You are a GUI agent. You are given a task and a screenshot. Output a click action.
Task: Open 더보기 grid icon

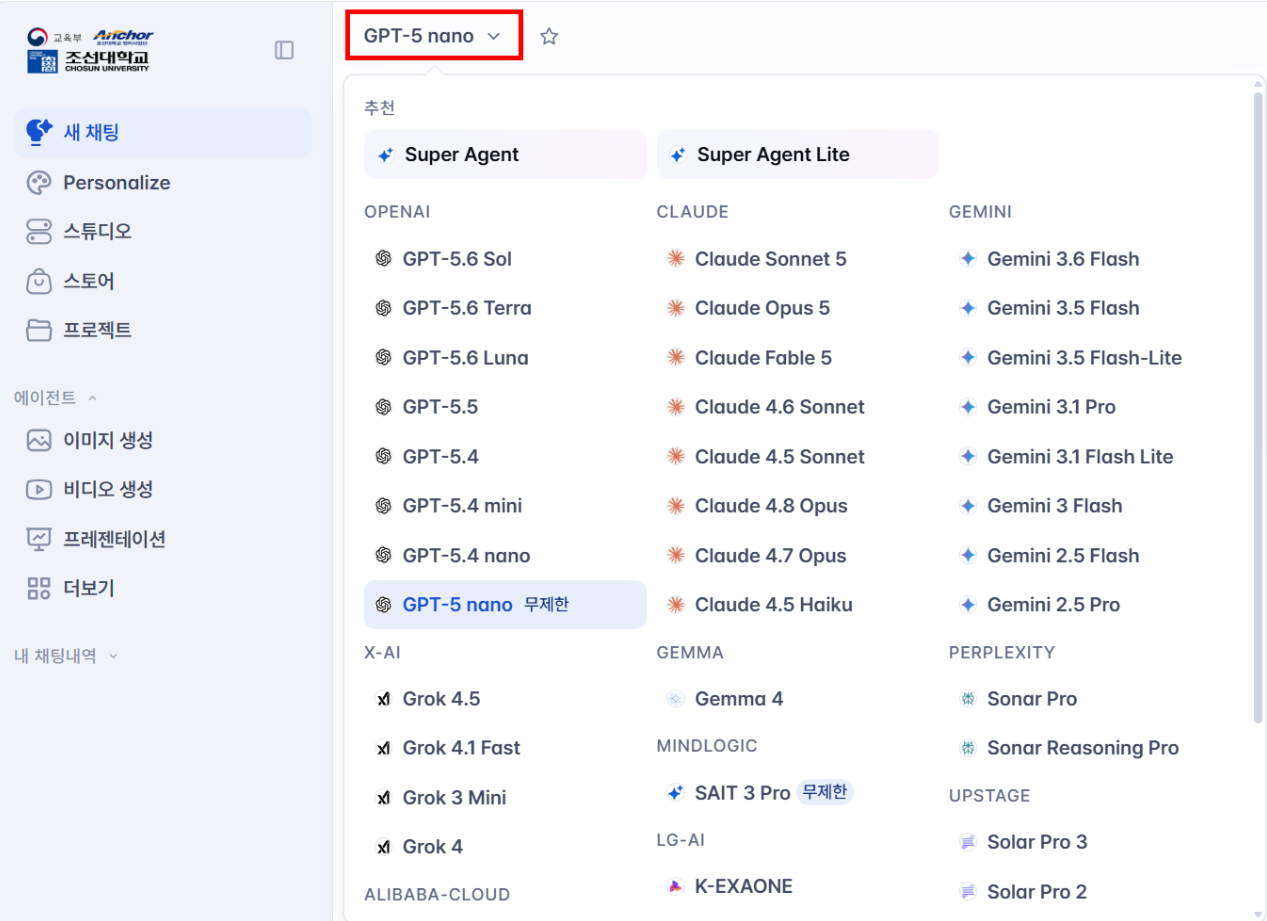point(39,589)
